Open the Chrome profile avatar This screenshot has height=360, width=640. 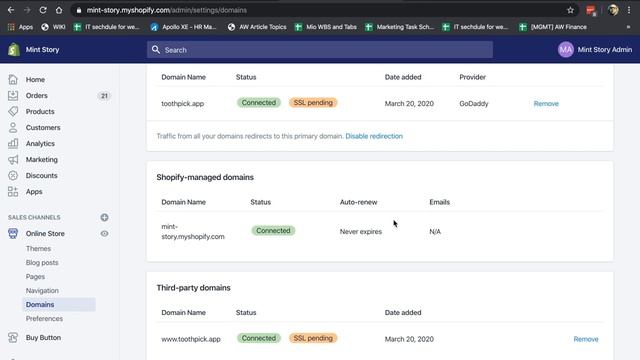pyautogui.click(x=613, y=10)
